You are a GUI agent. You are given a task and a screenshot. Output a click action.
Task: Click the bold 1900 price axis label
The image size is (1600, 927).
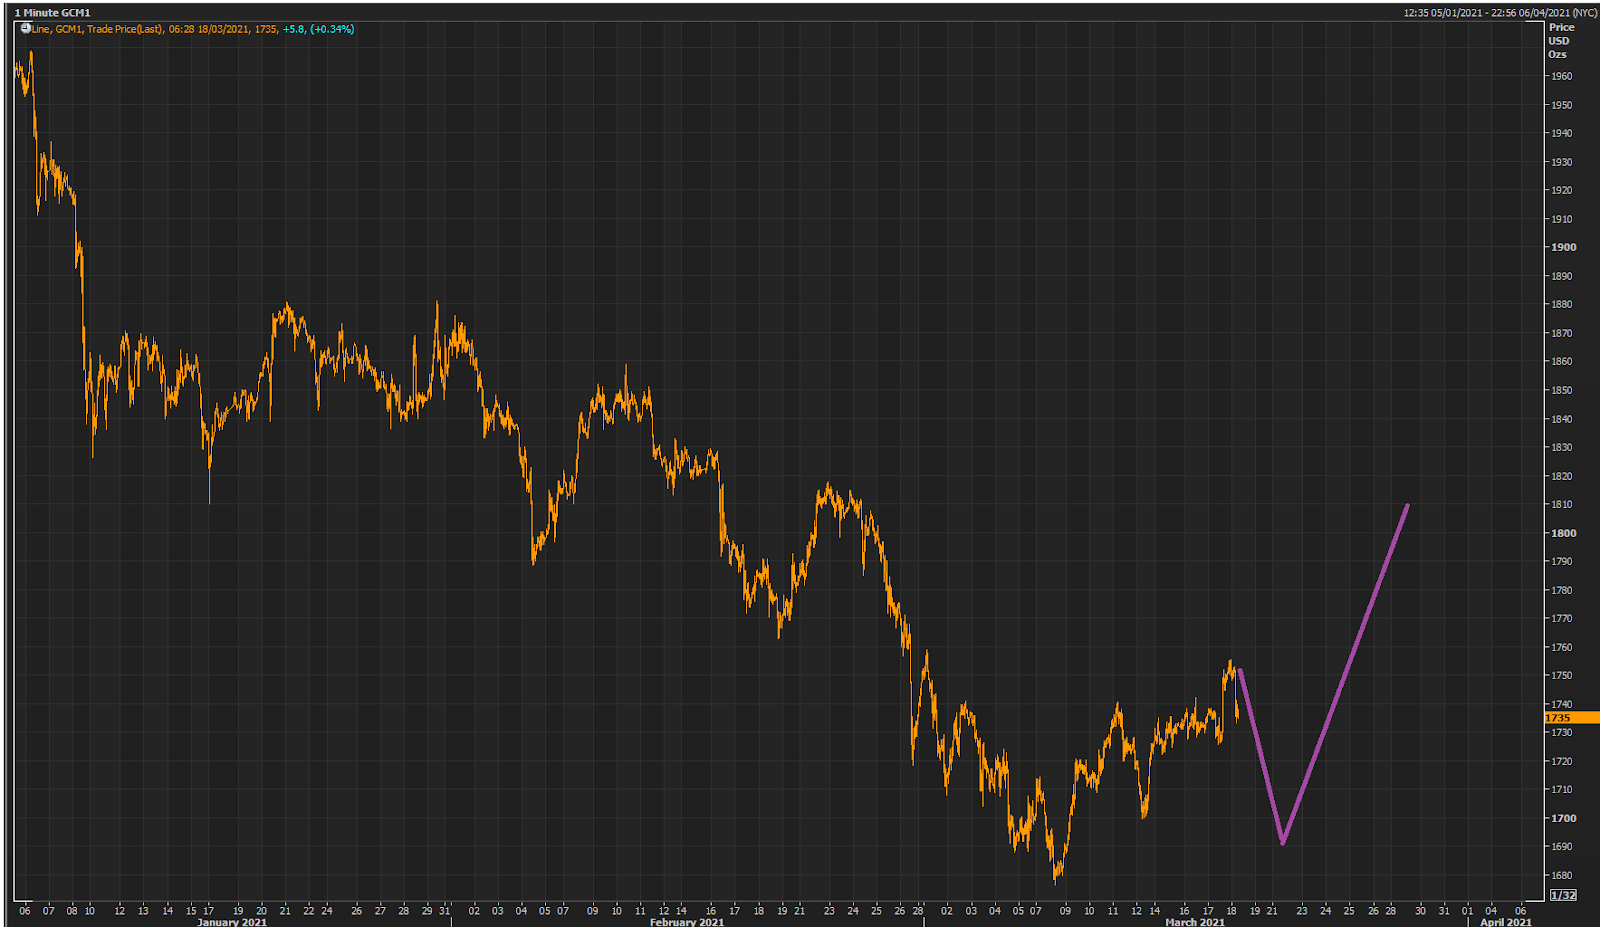(x=1563, y=247)
